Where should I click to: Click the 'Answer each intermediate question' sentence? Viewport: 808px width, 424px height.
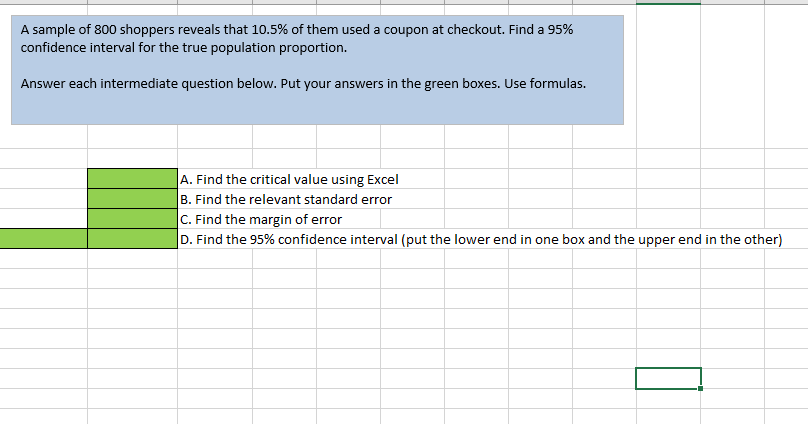point(303,83)
